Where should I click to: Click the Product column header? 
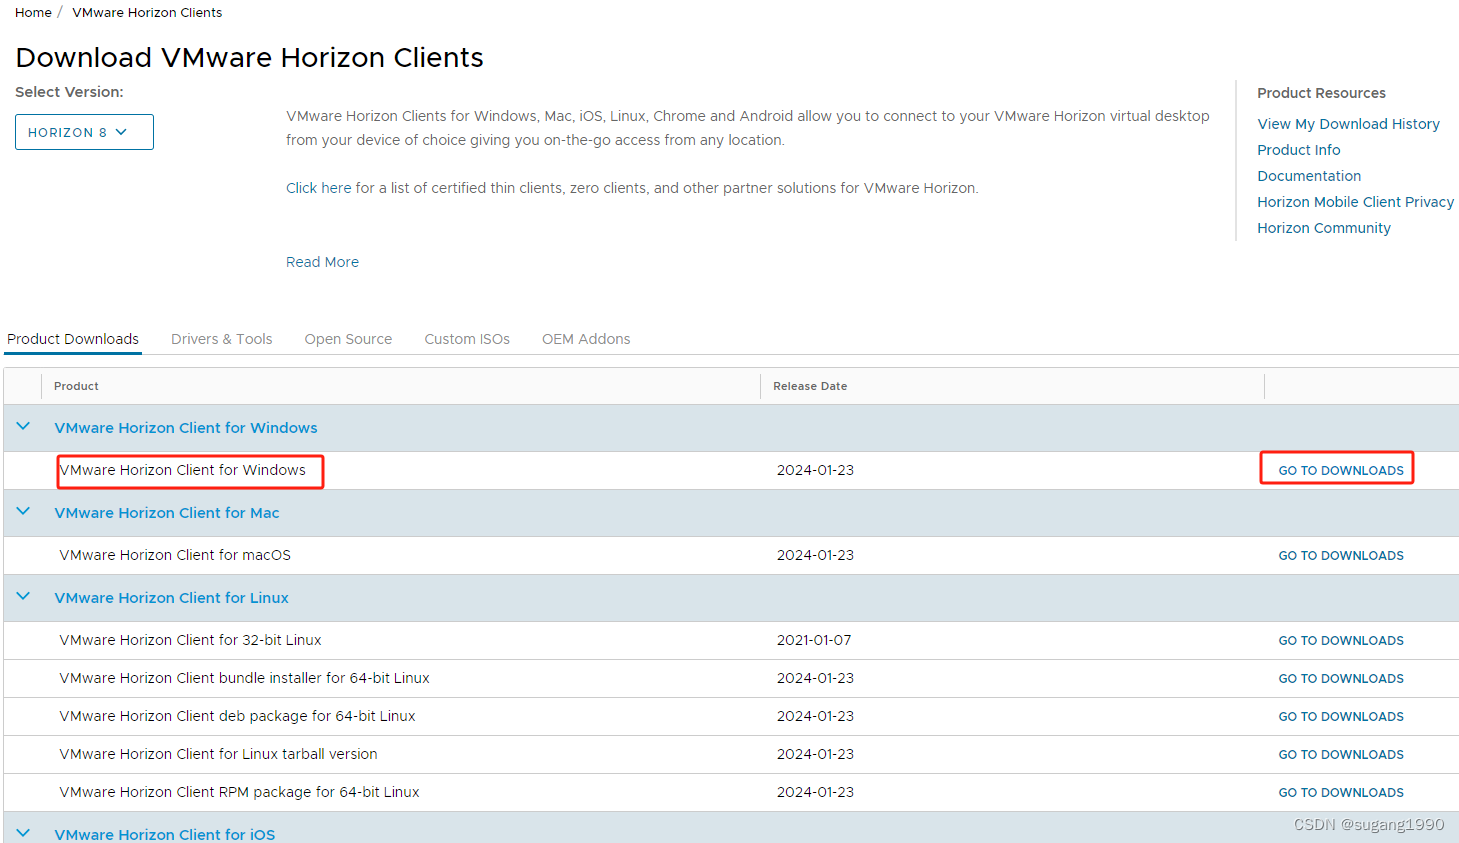click(x=76, y=386)
